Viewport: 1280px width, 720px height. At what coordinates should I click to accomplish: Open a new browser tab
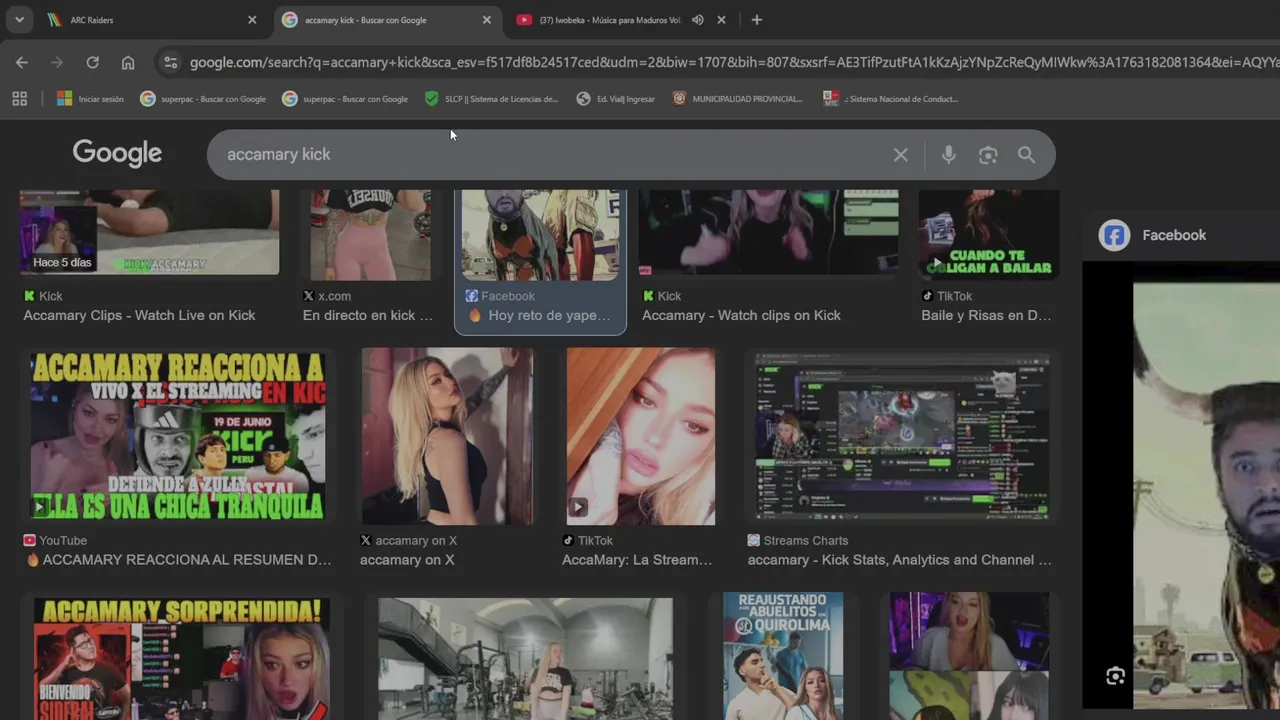click(757, 20)
